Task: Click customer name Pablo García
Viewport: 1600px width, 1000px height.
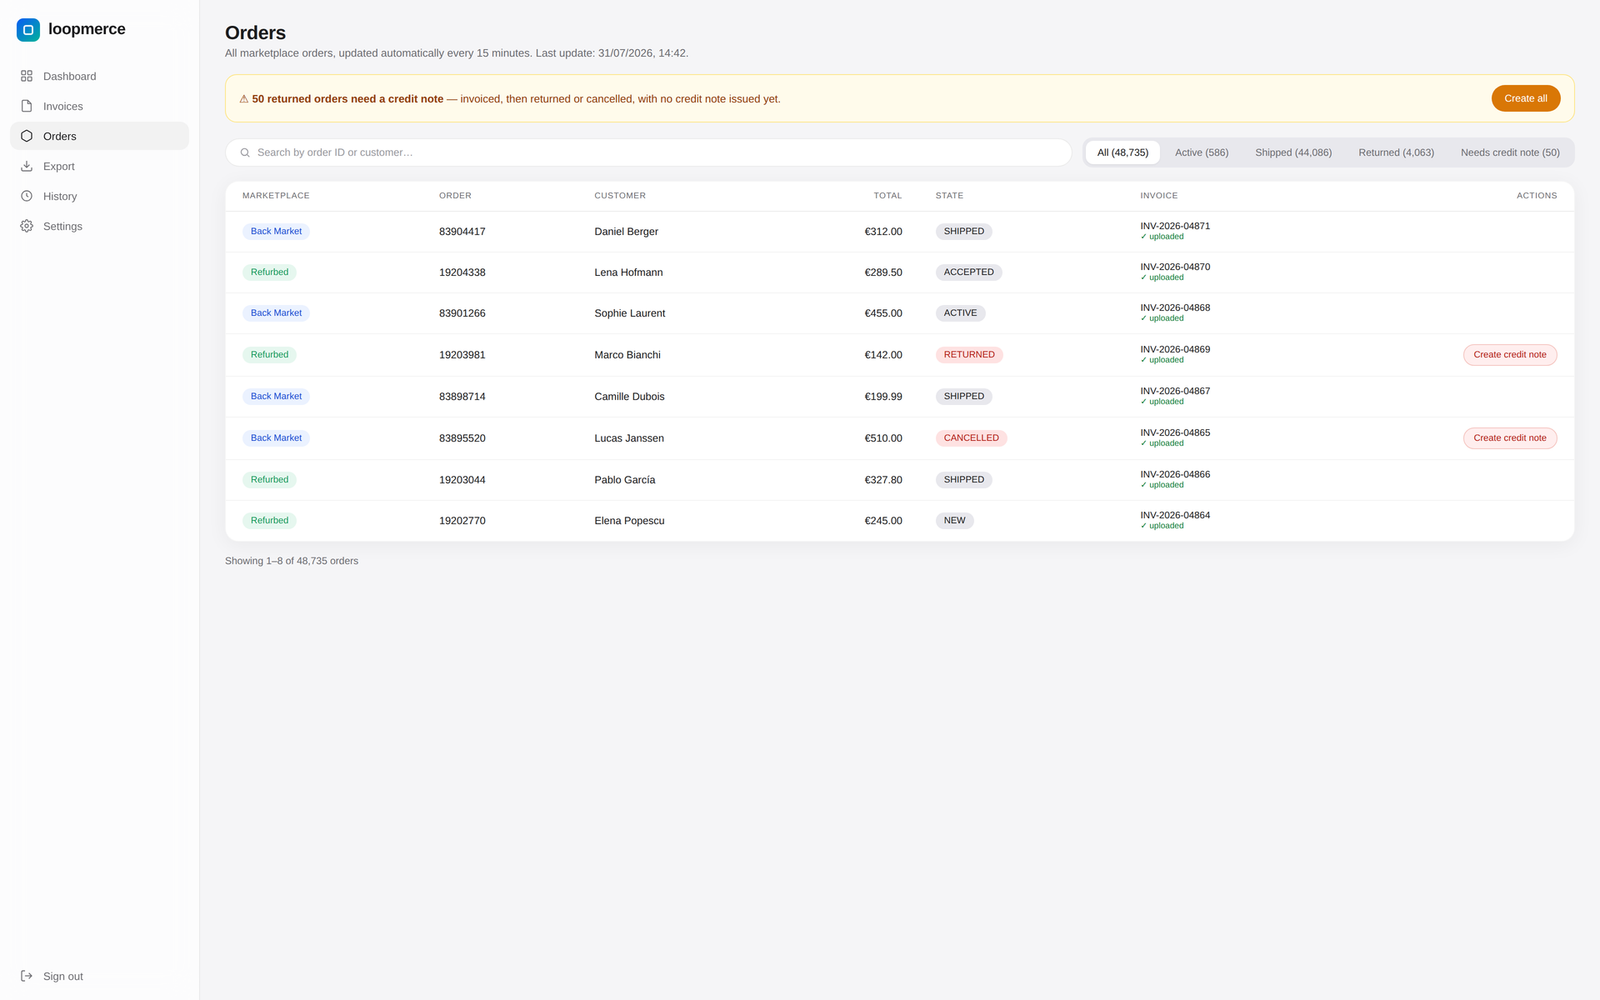Action: [625, 480]
